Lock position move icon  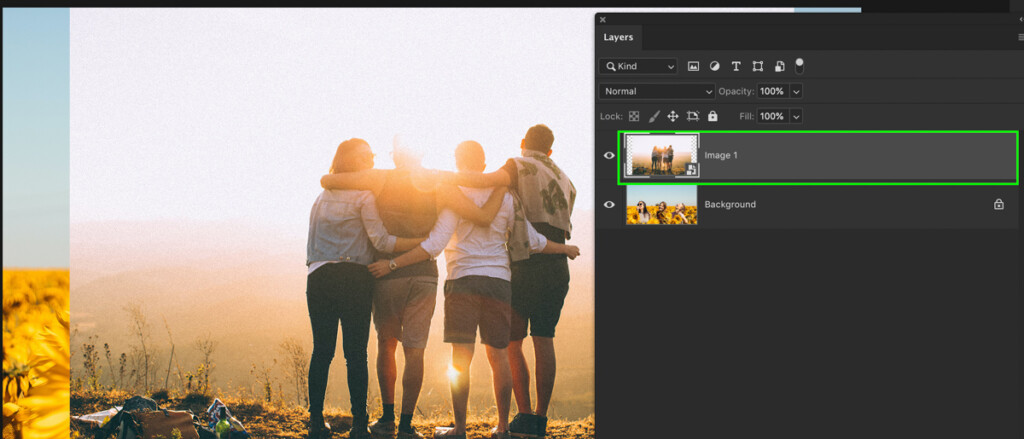coord(673,116)
